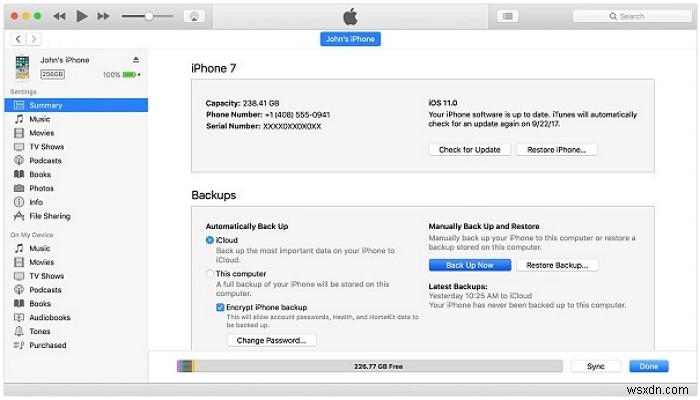The width and height of the screenshot is (700, 400).
Task: Click Change Password... button
Action: click(x=271, y=340)
